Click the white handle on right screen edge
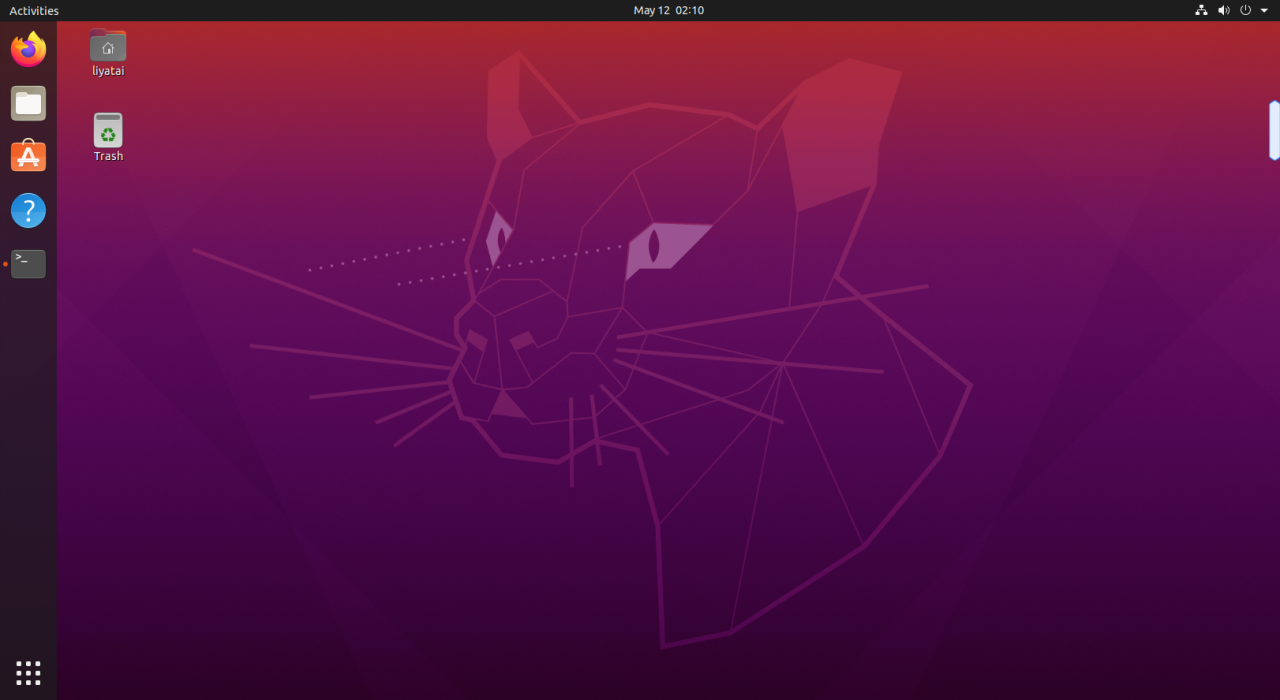 click(1274, 130)
